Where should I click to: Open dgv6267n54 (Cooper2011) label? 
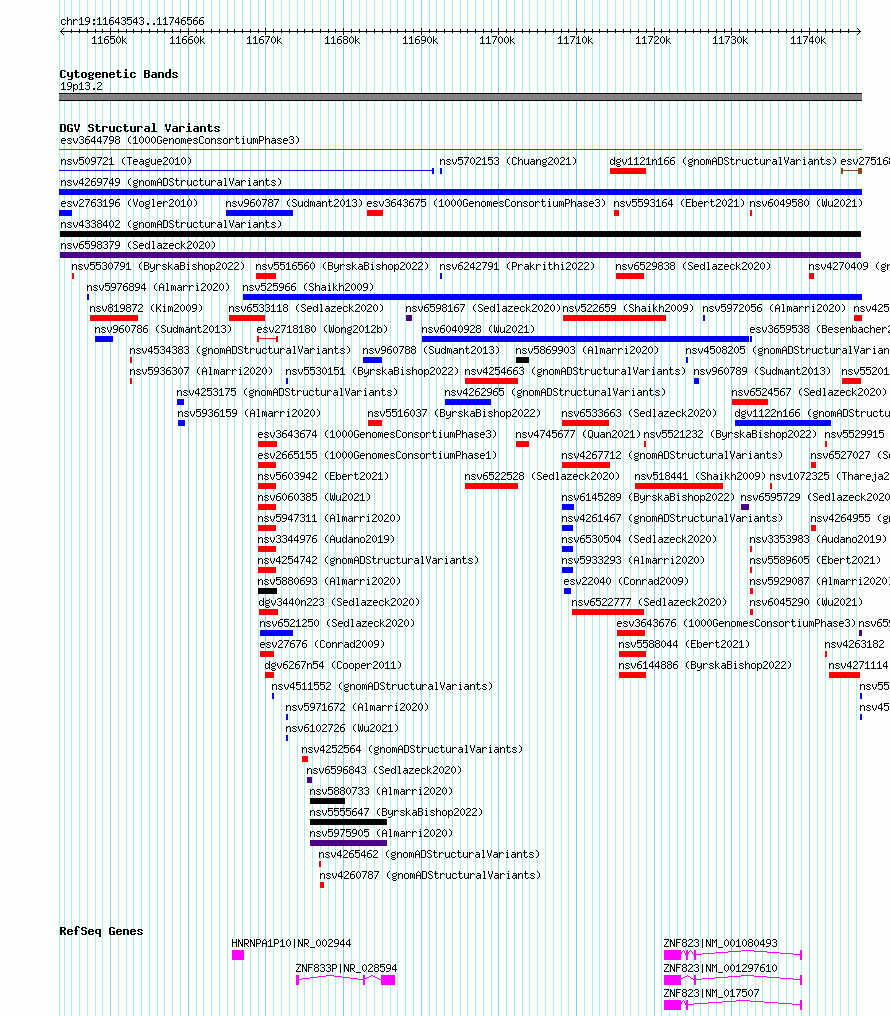[x=334, y=665]
